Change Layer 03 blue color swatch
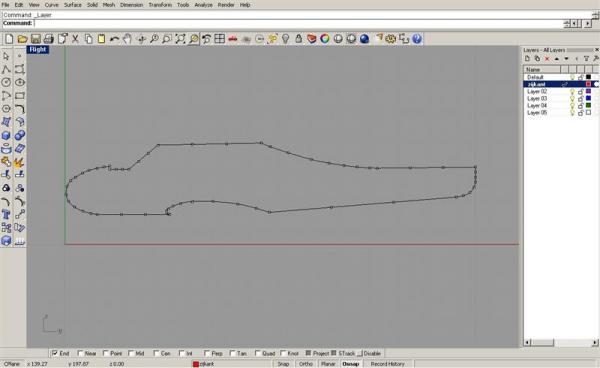Viewport: 600px width, 368px height. click(589, 98)
